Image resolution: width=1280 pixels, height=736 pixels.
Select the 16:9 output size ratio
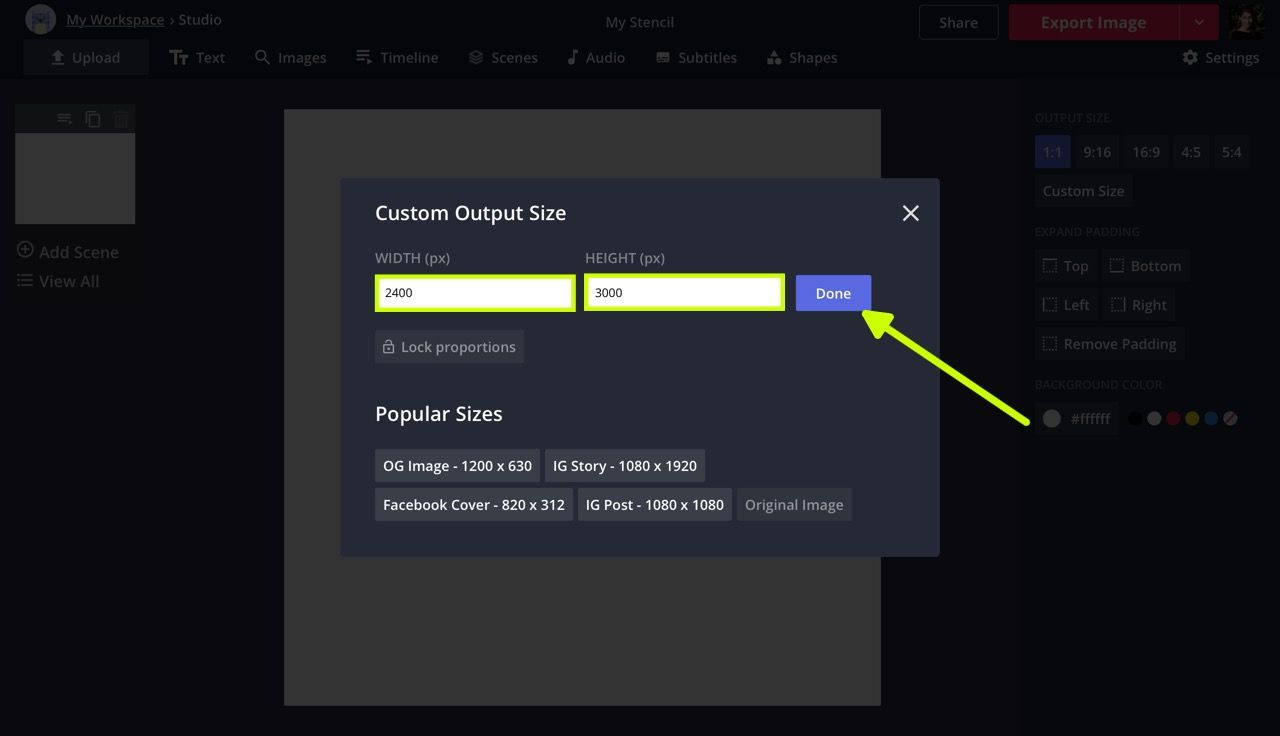point(1146,152)
